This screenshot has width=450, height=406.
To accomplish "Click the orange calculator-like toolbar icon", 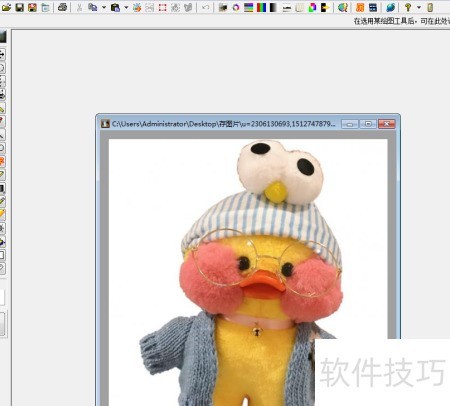I will [x=360, y=7].
